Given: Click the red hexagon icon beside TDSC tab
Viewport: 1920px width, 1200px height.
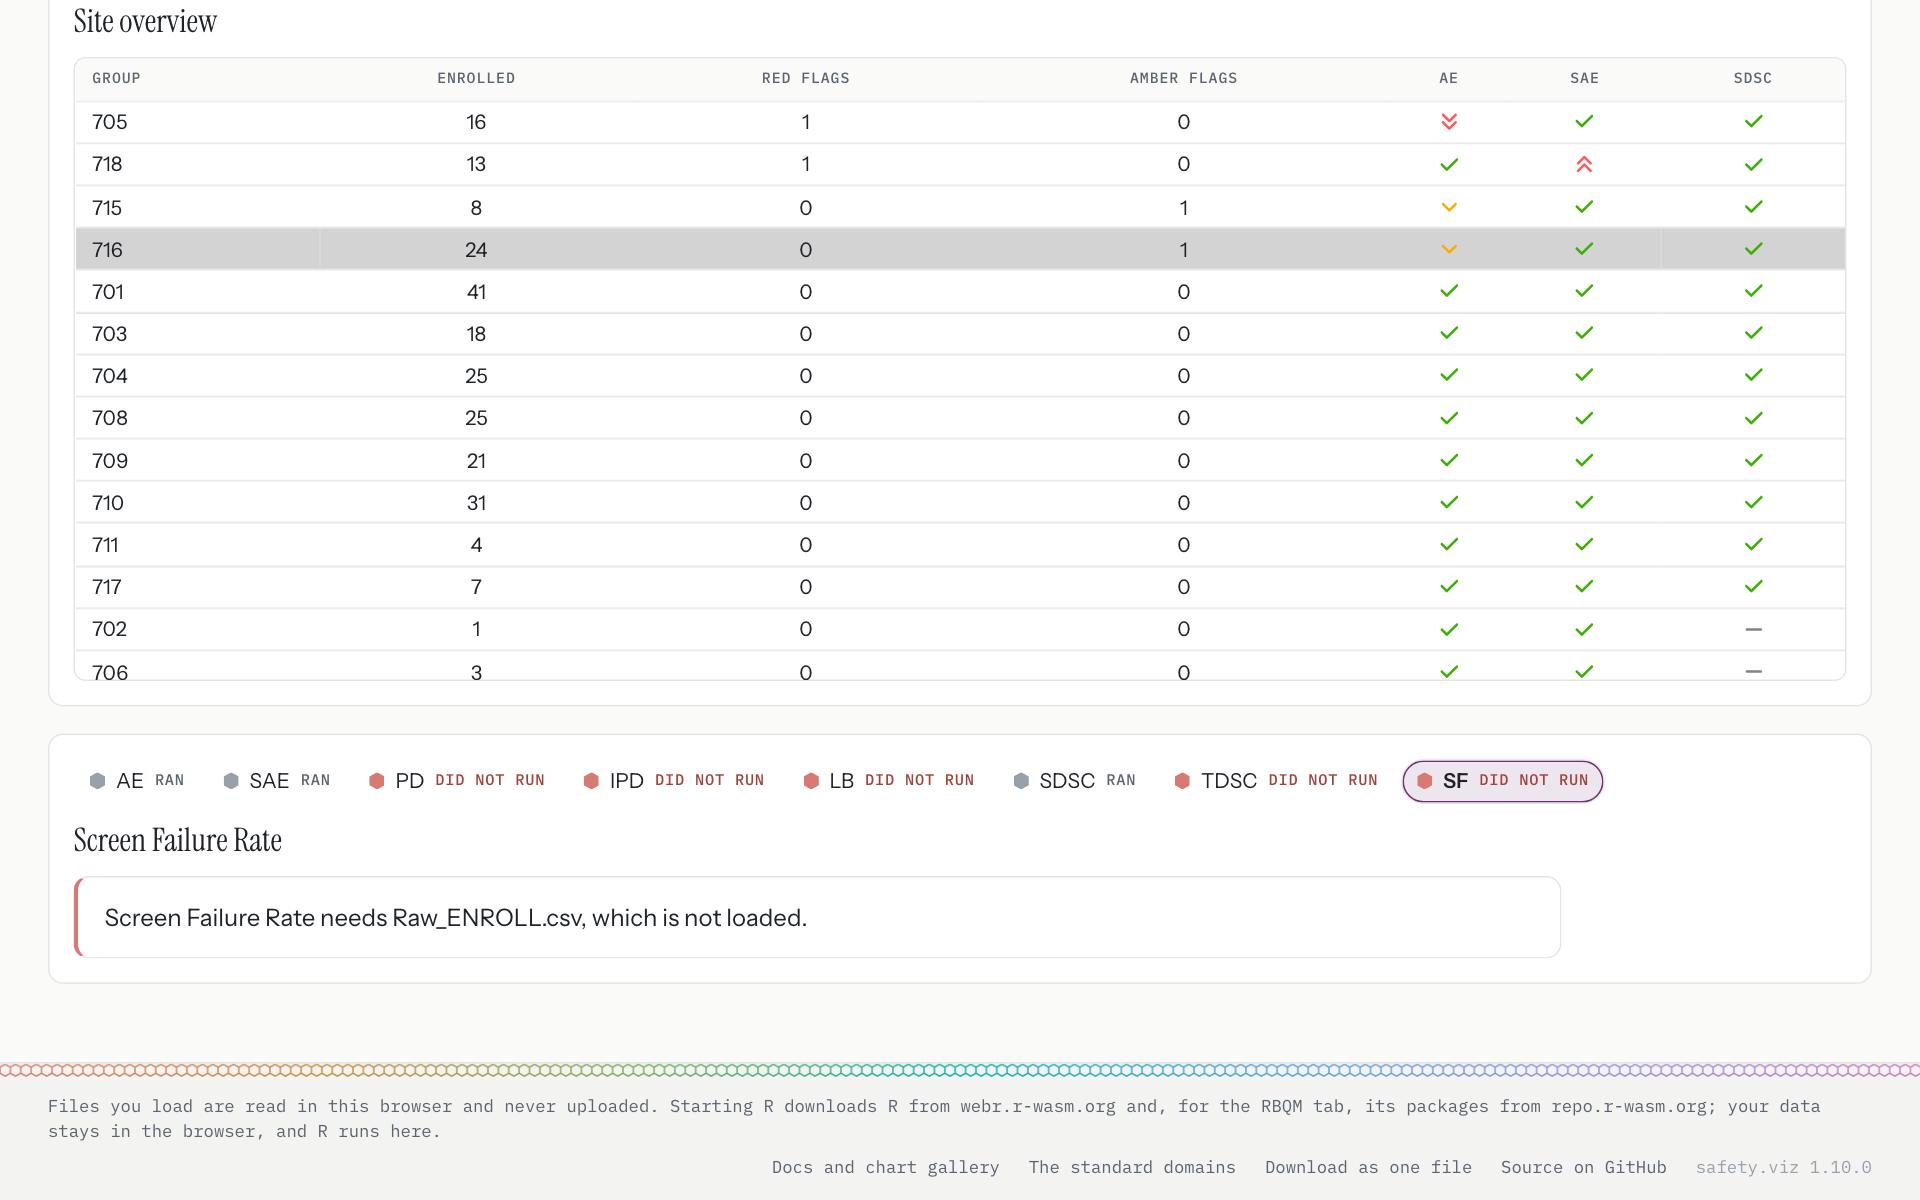Looking at the screenshot, I should [1182, 781].
